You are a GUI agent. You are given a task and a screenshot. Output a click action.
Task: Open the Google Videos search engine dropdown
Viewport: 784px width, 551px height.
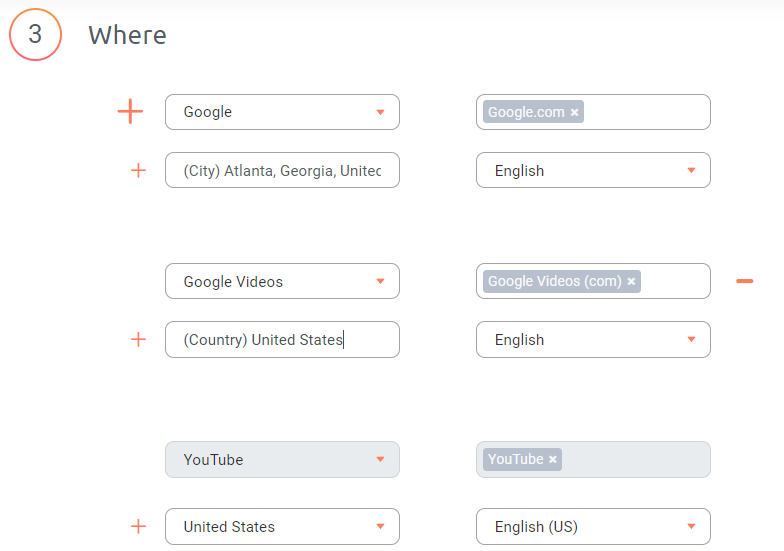(x=282, y=281)
